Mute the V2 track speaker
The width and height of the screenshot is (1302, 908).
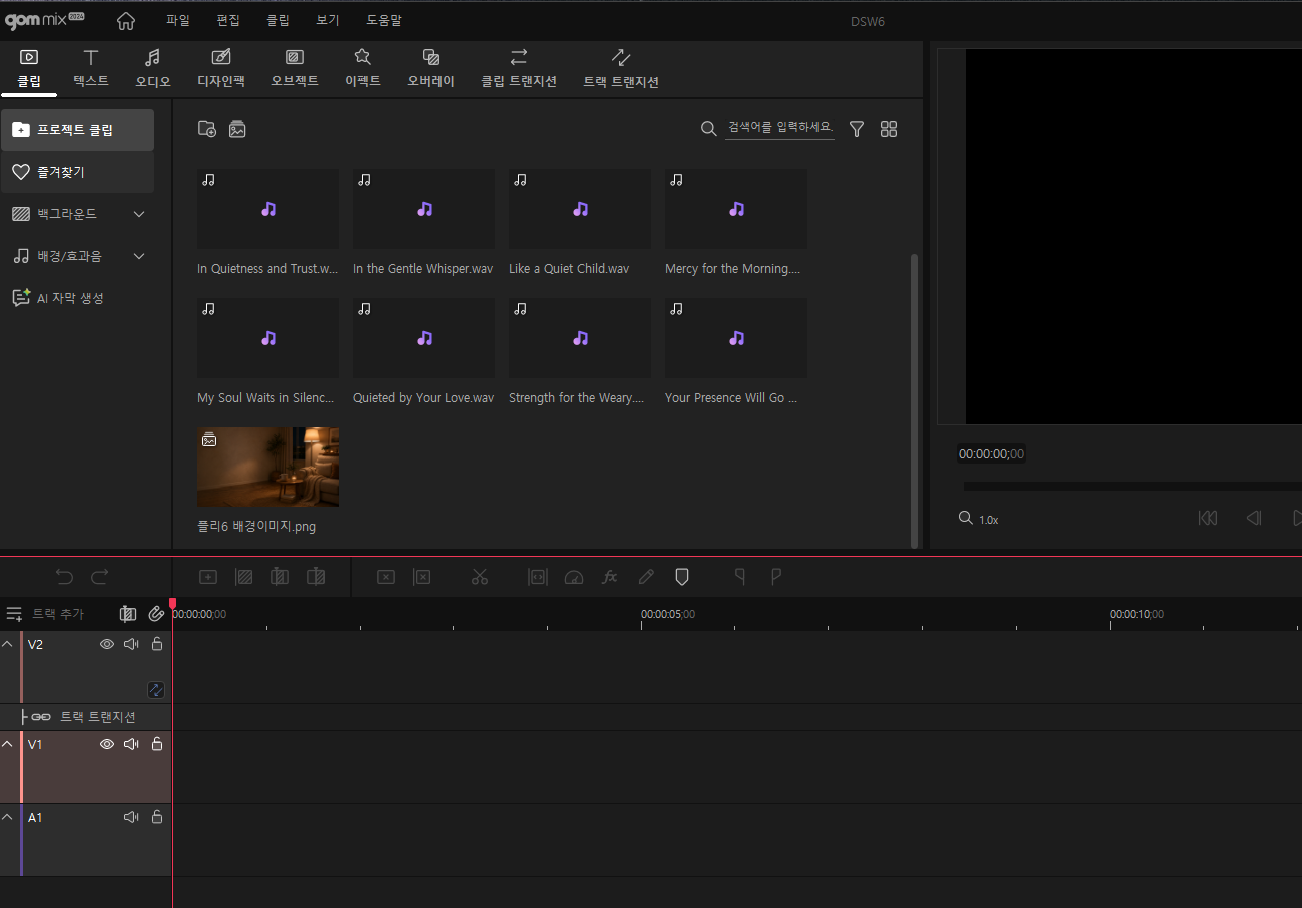pyautogui.click(x=131, y=644)
